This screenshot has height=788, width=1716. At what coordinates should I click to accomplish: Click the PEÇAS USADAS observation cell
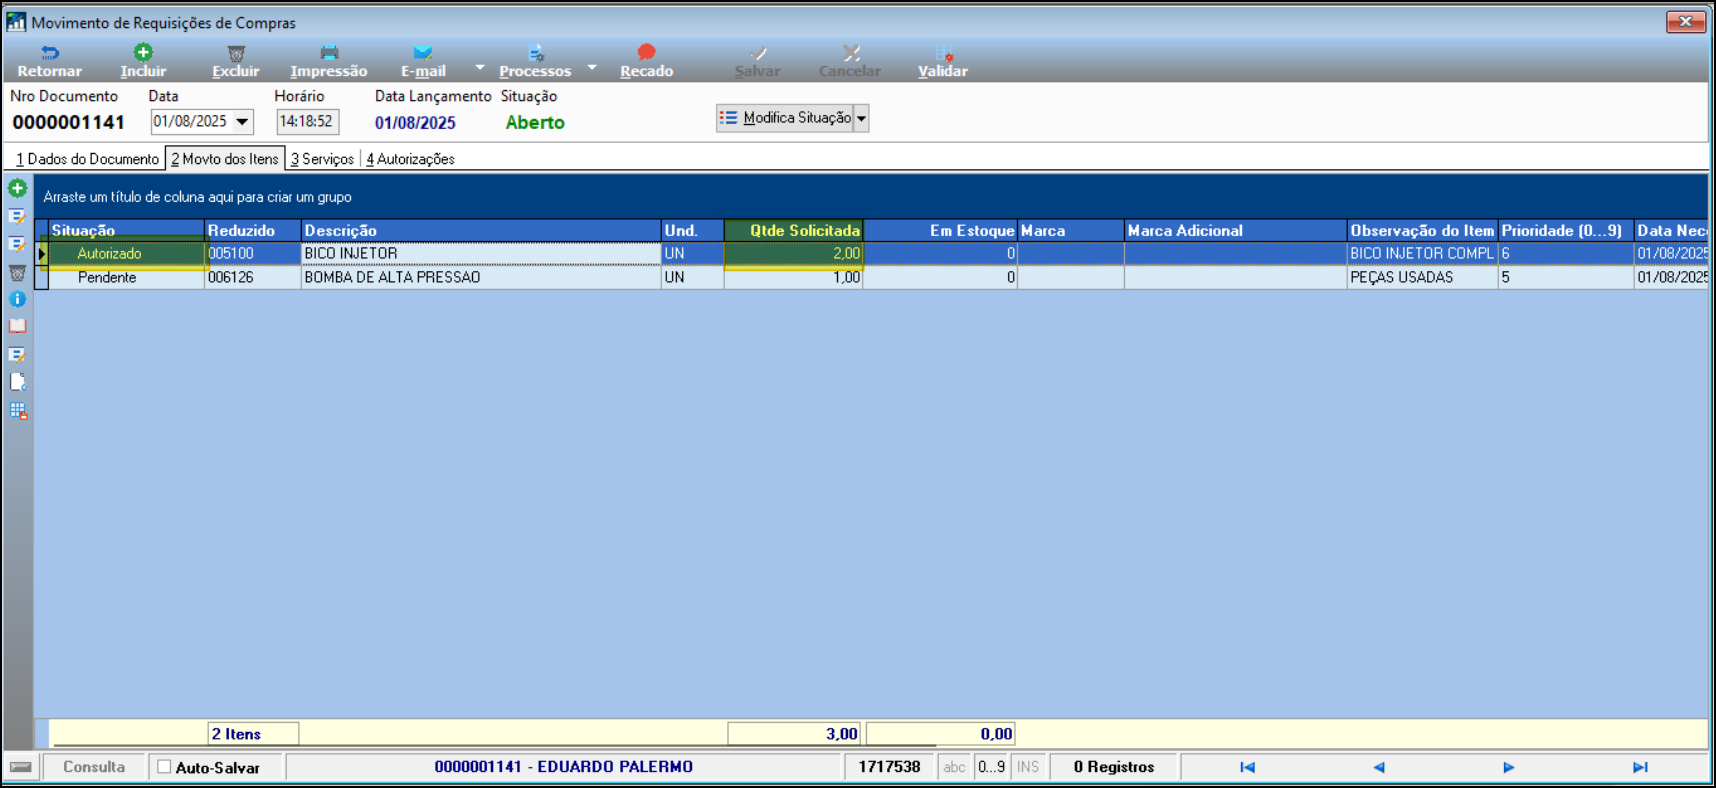[x=1422, y=278]
